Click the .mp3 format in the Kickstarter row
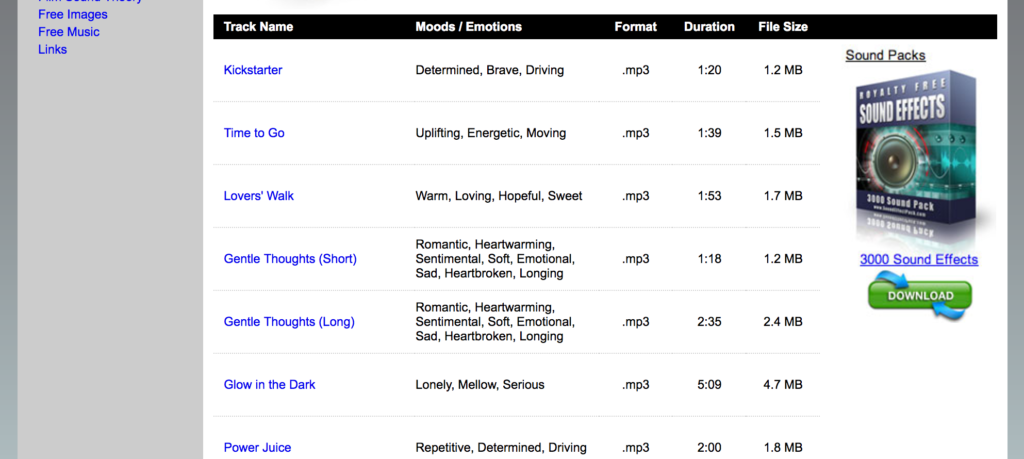The width and height of the screenshot is (1024, 459). 635,70
